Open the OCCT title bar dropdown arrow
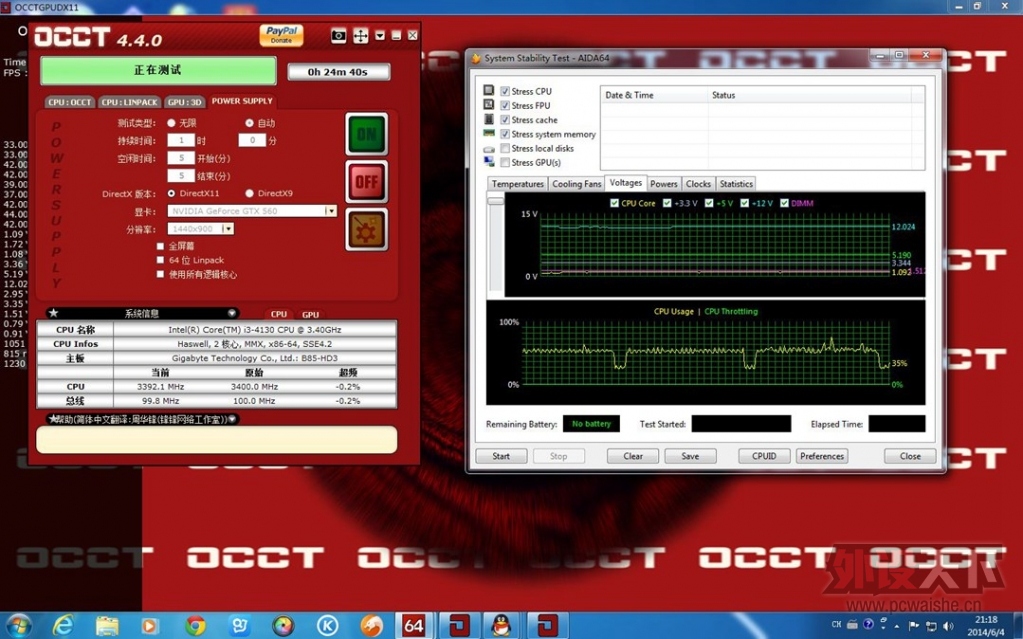Screen dimensions: 1023x639 380,36
